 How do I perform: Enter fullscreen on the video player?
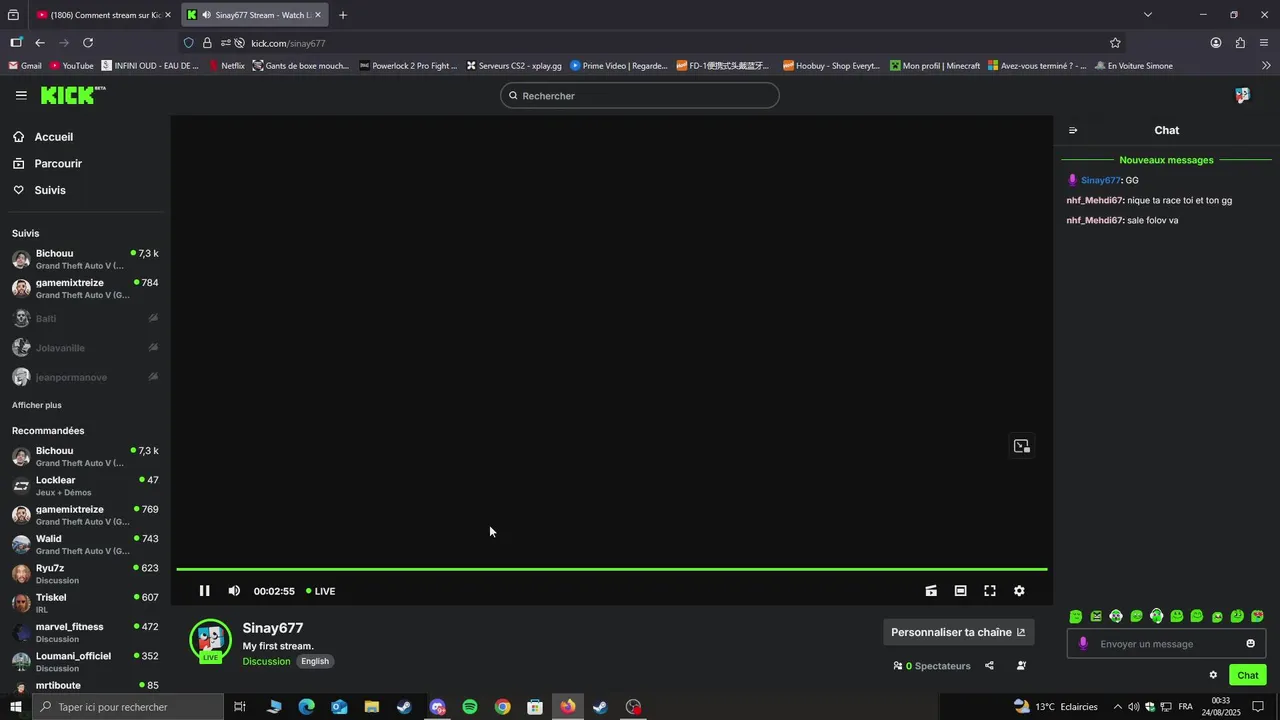click(990, 591)
